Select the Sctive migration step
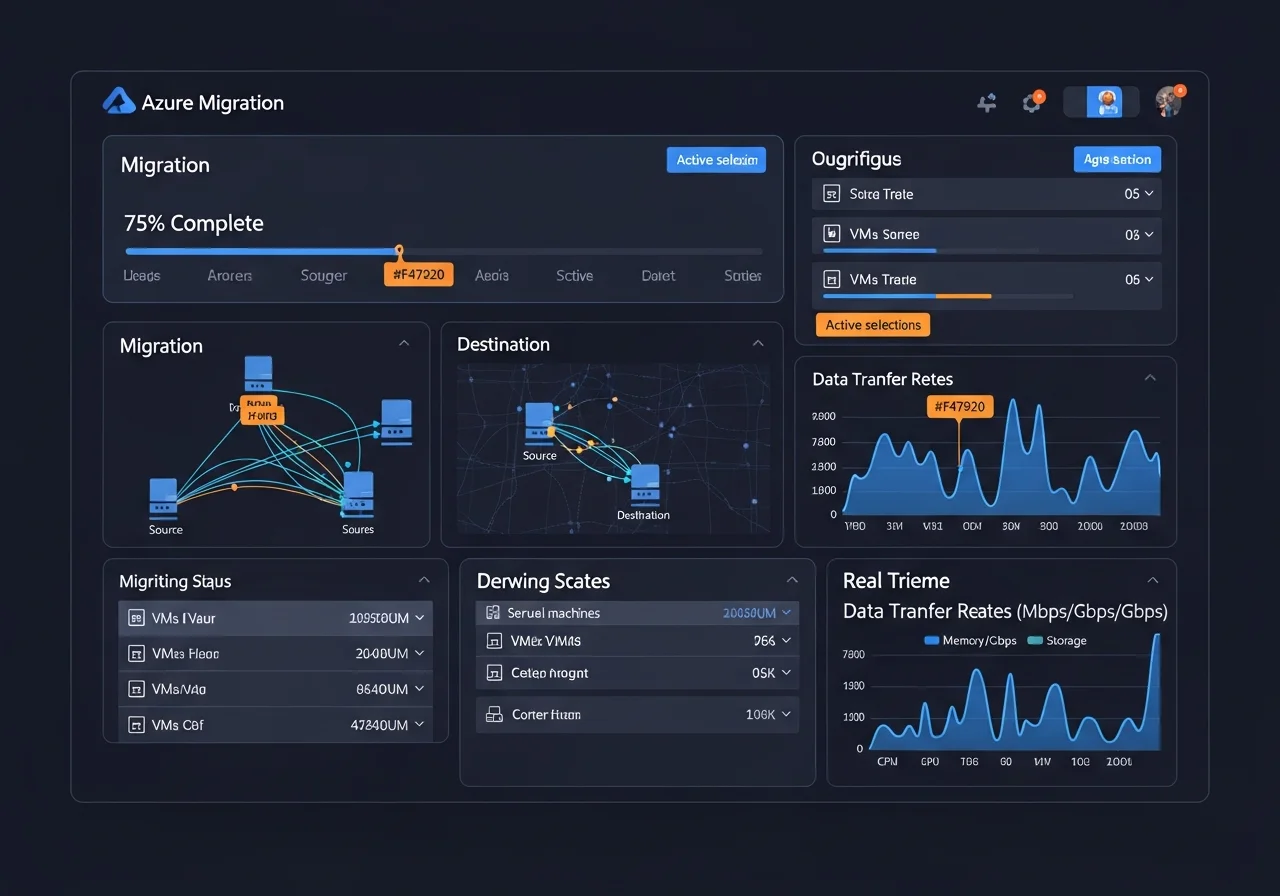 (x=574, y=276)
